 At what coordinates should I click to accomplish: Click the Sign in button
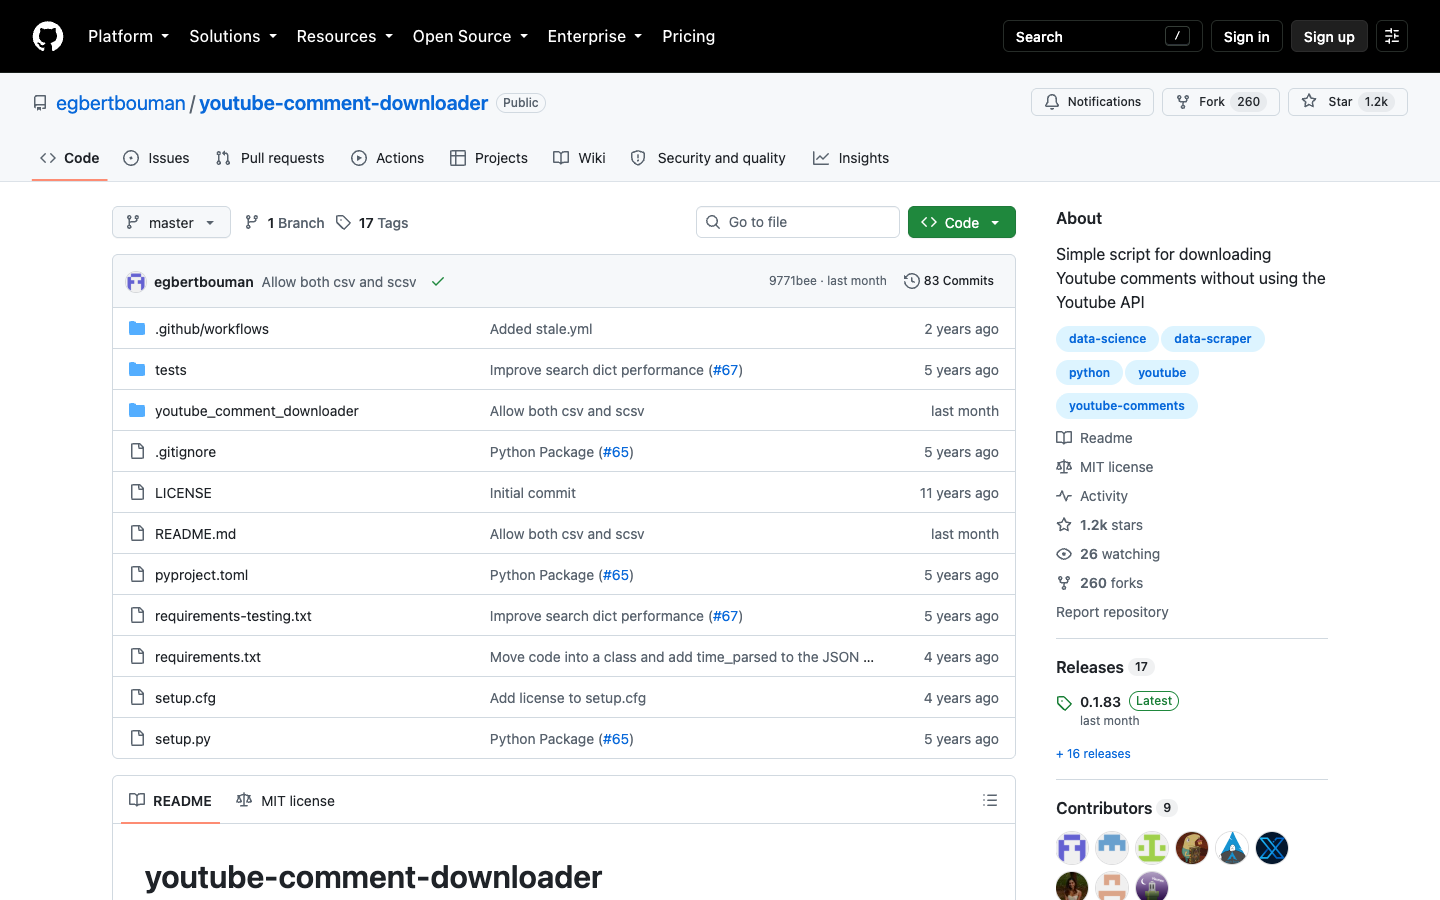point(1246,36)
